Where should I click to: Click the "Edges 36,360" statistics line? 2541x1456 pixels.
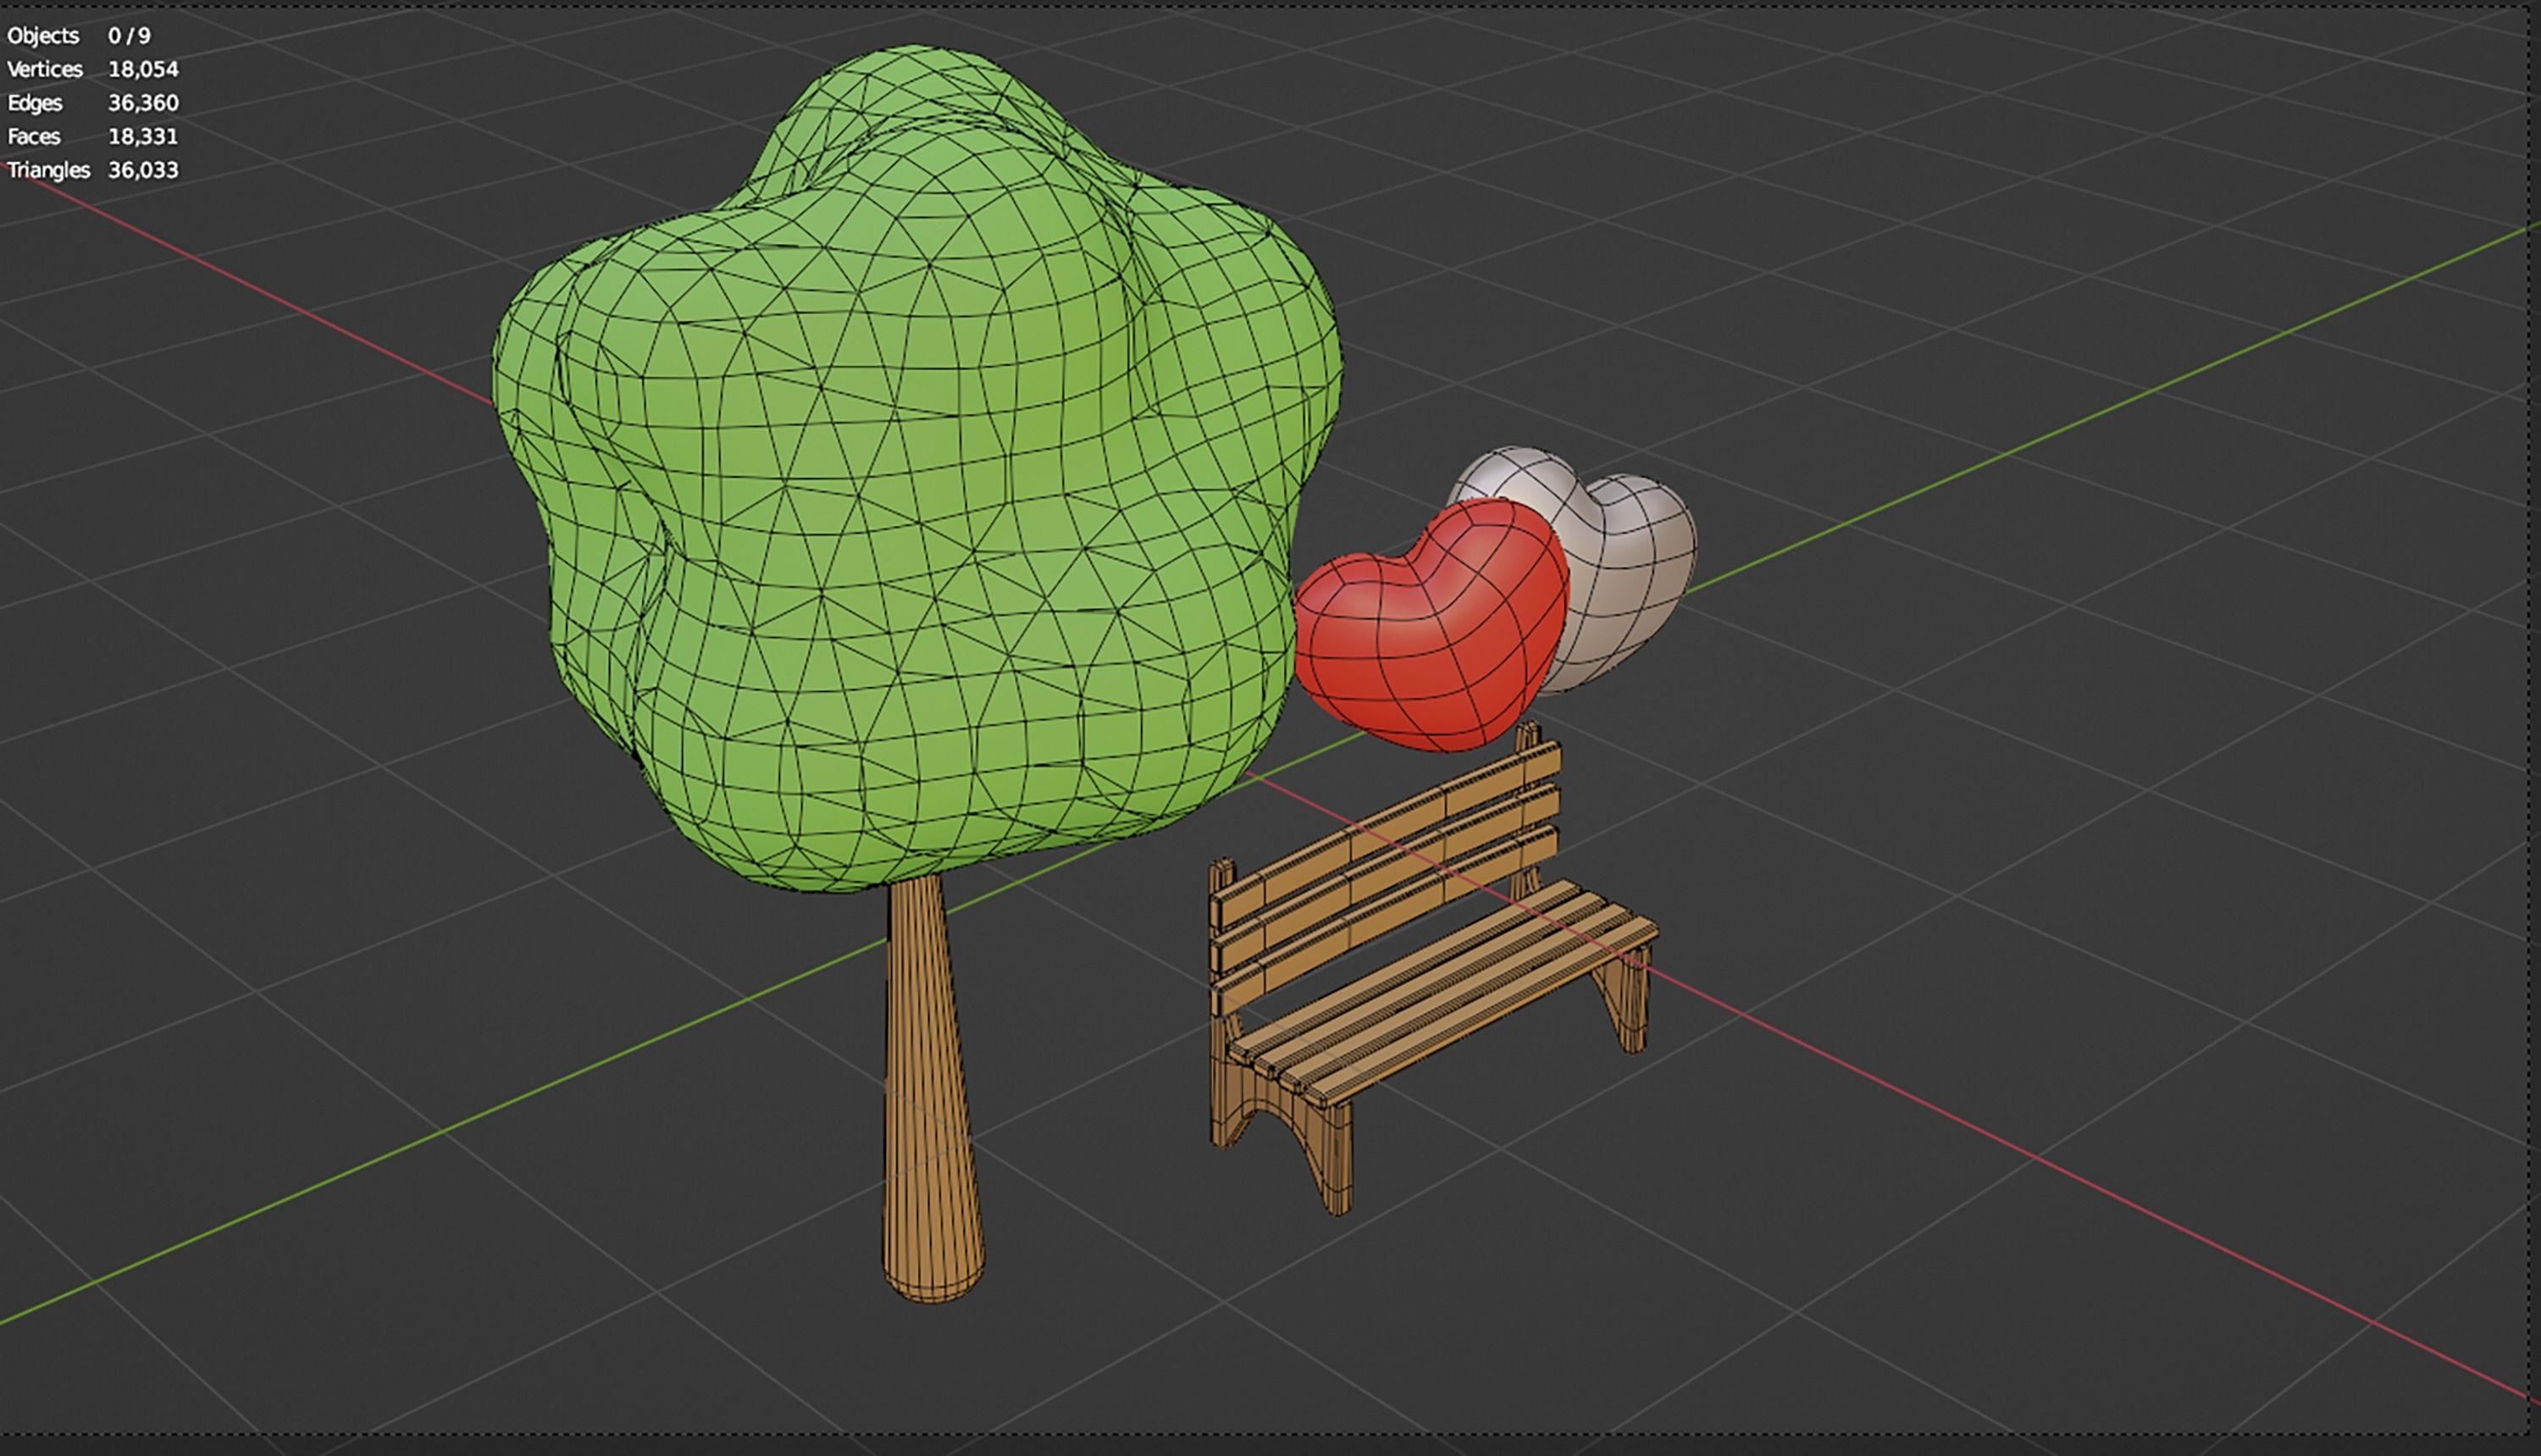point(93,103)
